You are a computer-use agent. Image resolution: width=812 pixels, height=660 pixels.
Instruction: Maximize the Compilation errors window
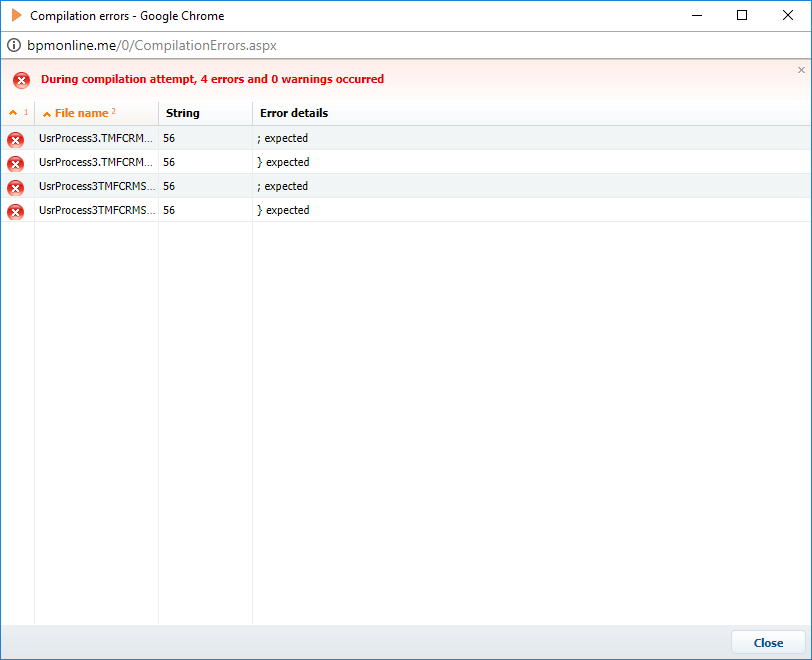(x=742, y=16)
